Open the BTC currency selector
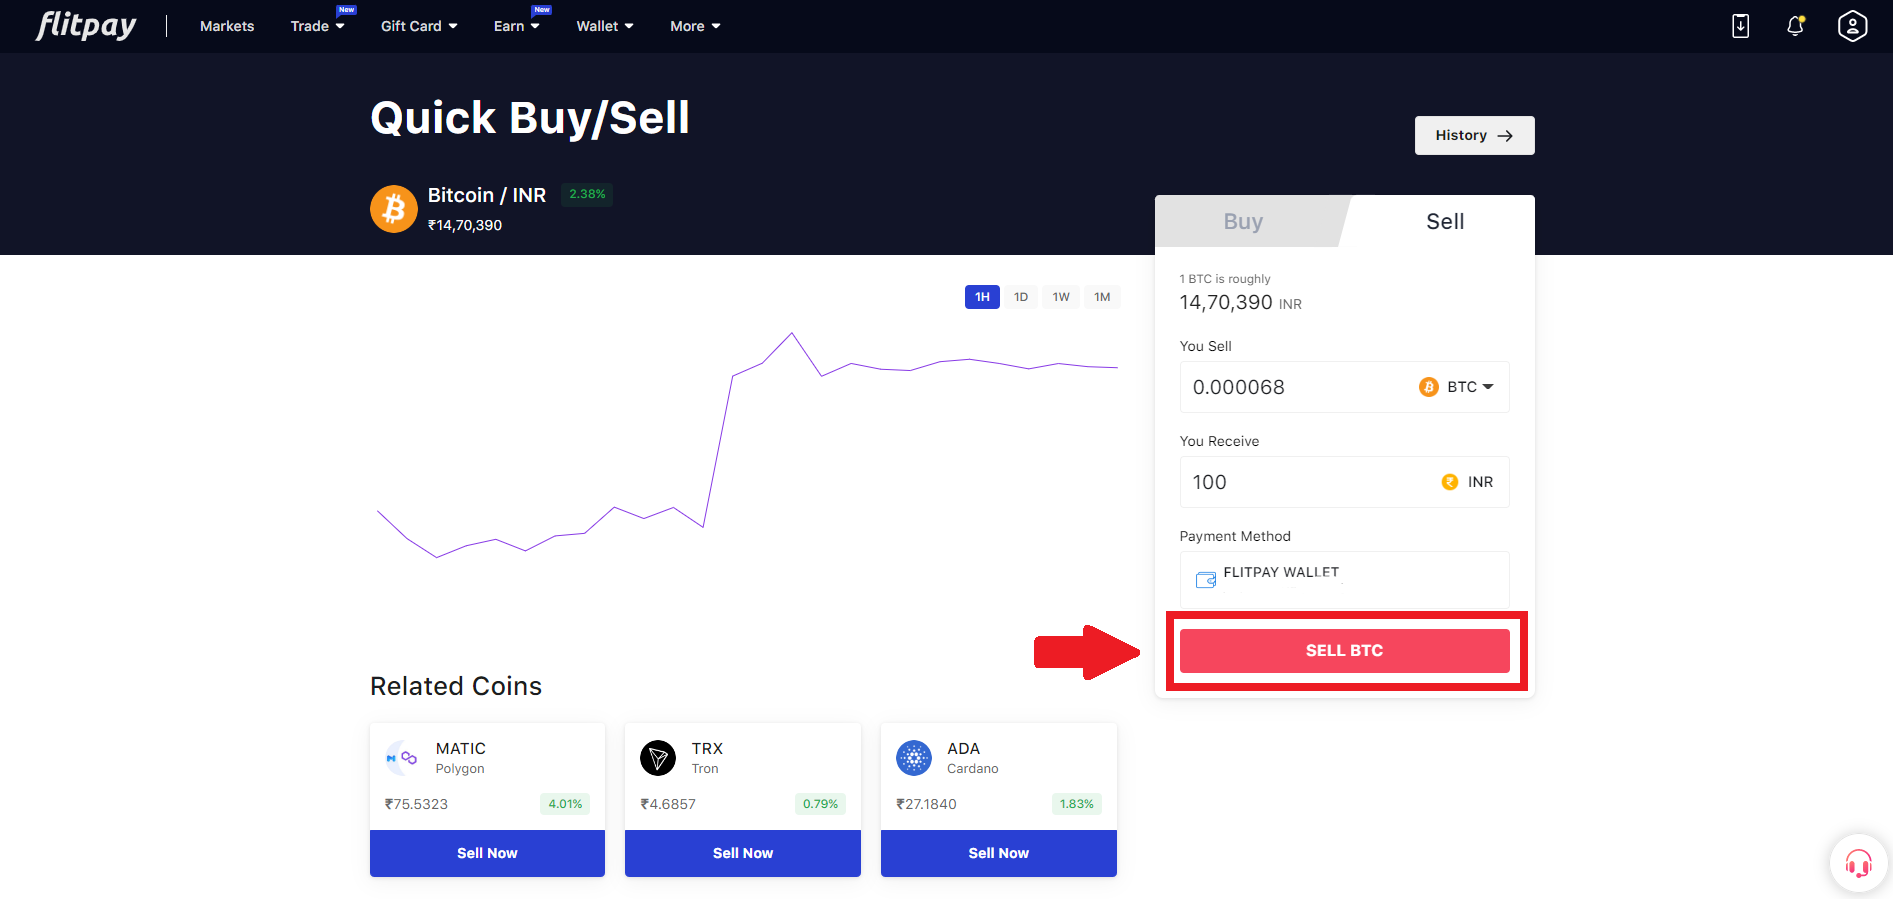Screen dimensions: 1893x899 [1456, 387]
